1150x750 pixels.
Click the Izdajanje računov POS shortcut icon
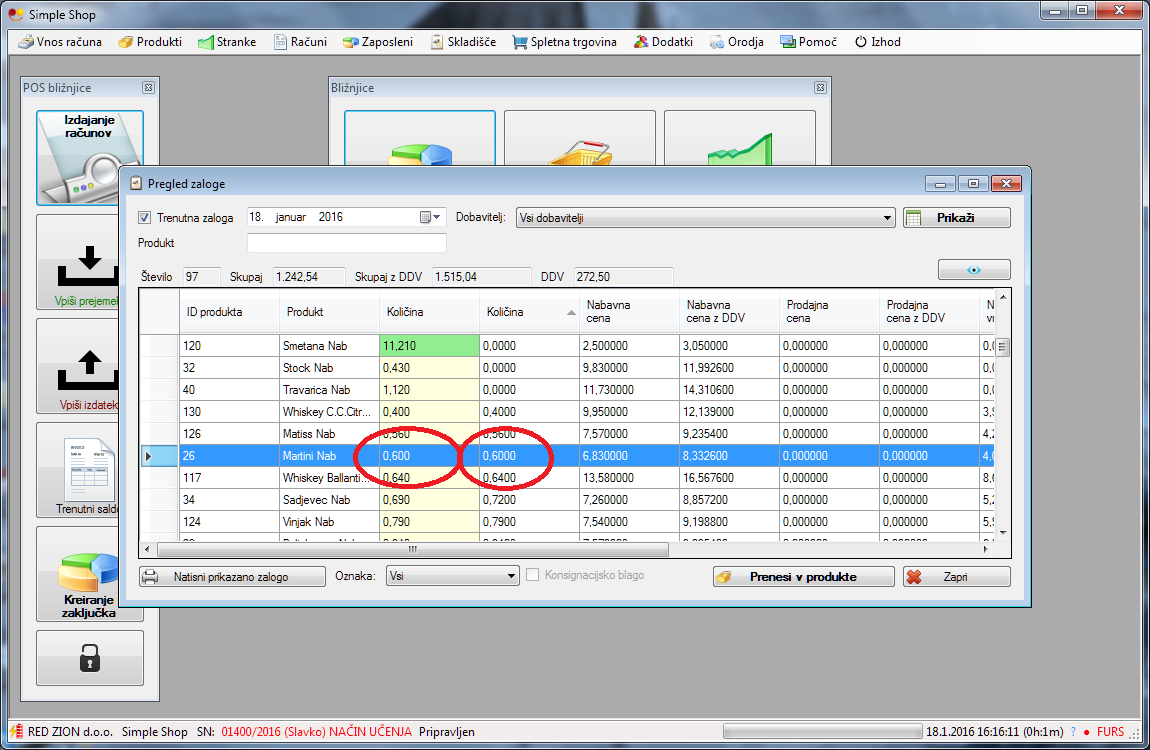coord(89,157)
